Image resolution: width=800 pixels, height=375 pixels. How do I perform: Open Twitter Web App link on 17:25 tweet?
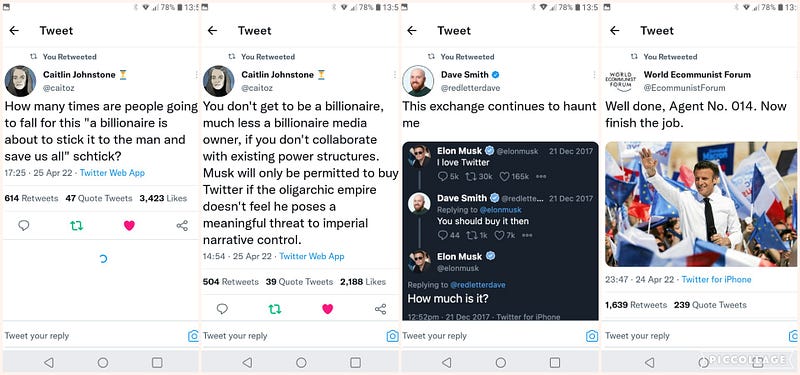(x=112, y=173)
